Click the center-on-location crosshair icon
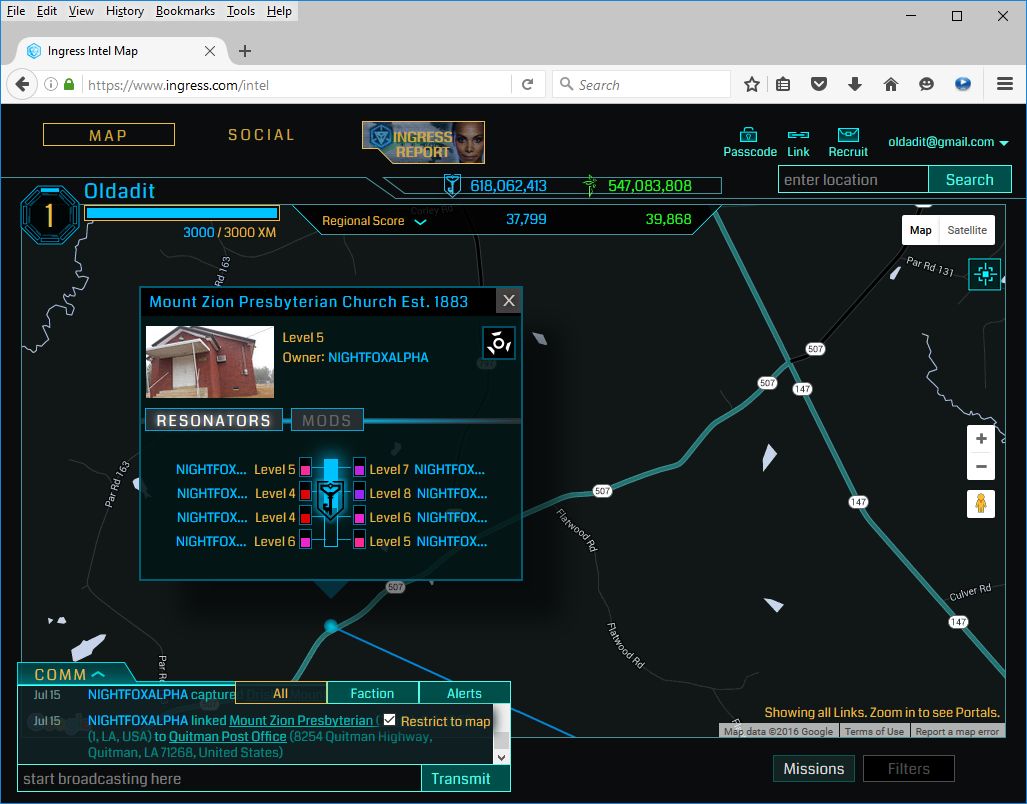 tap(985, 274)
